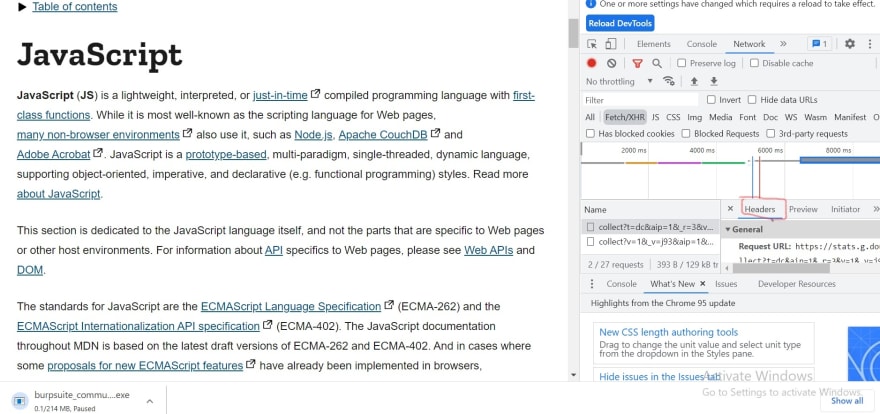Select the Network tab

pyautogui.click(x=749, y=44)
